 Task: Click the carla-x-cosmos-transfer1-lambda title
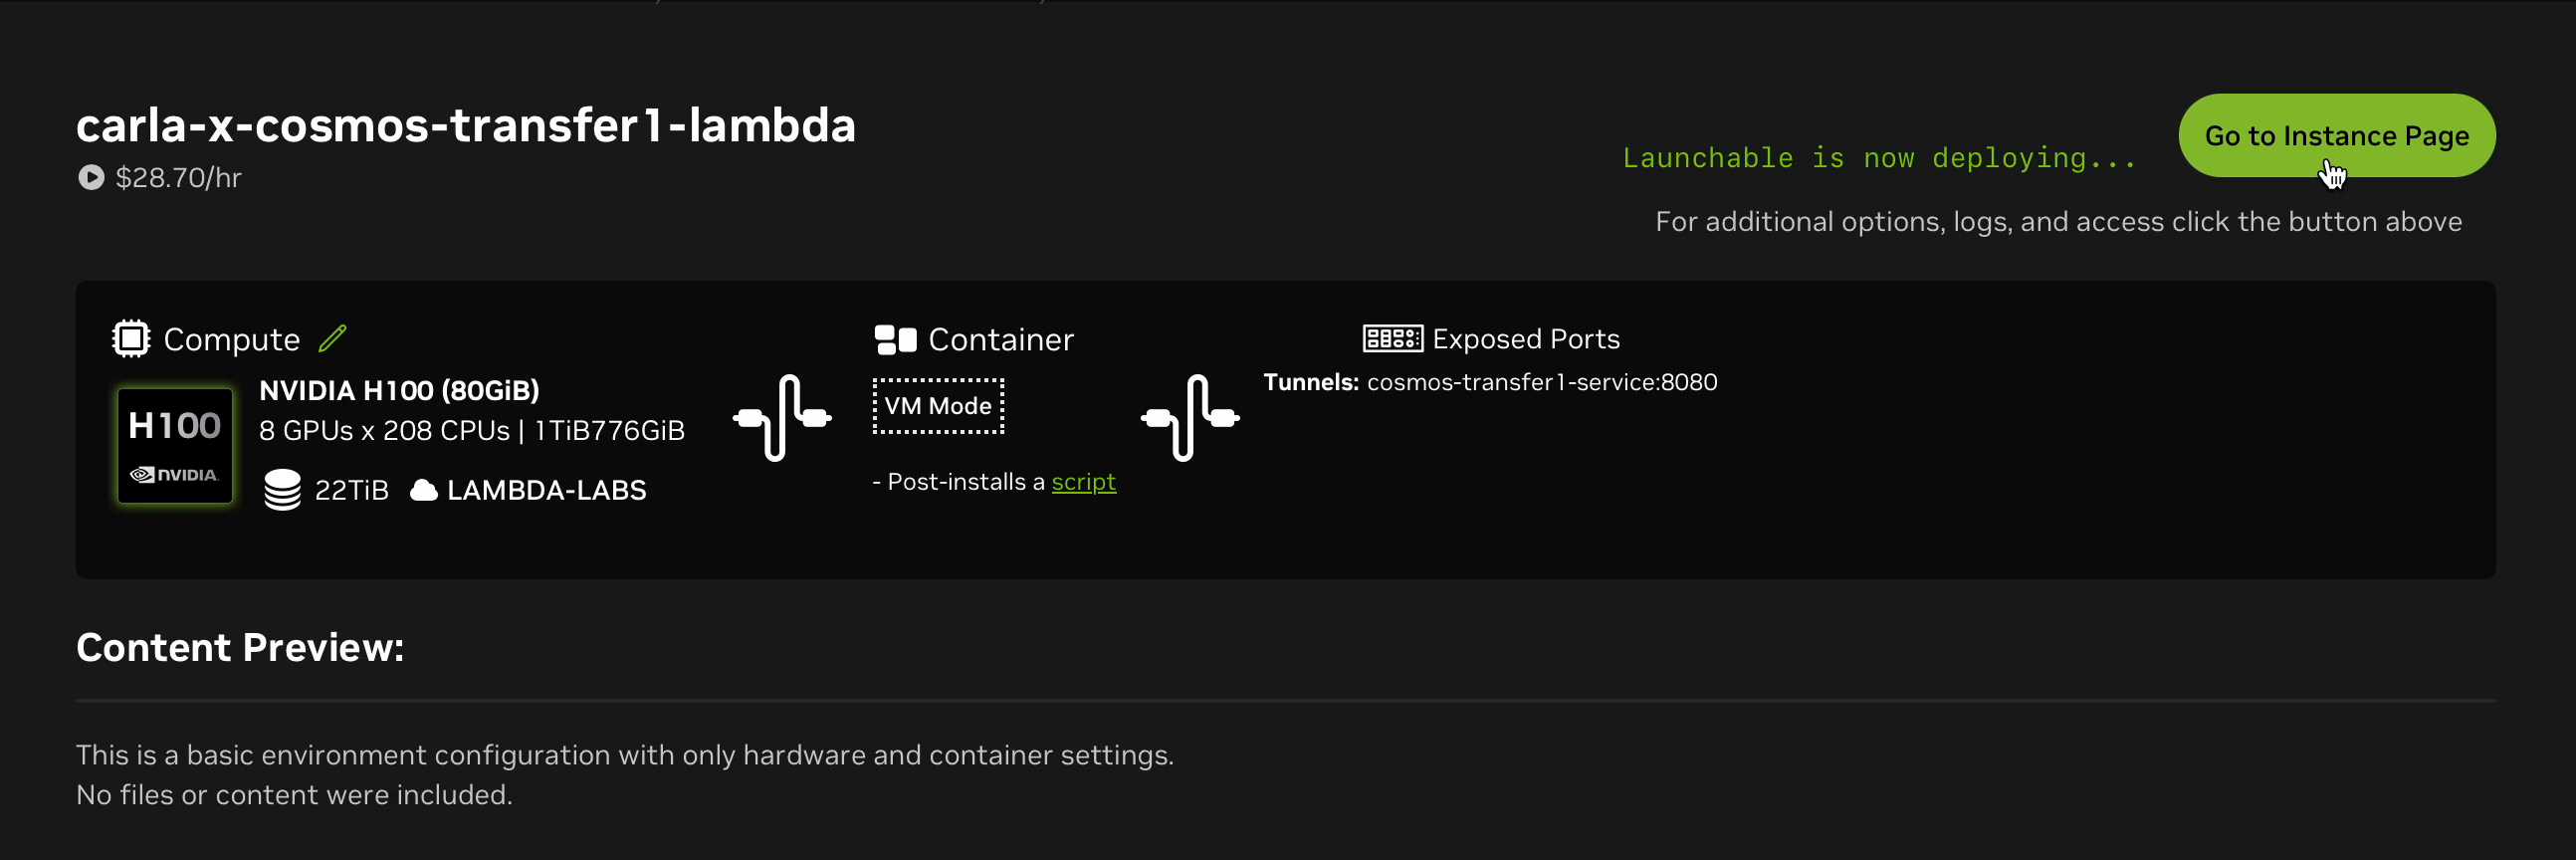pos(466,125)
